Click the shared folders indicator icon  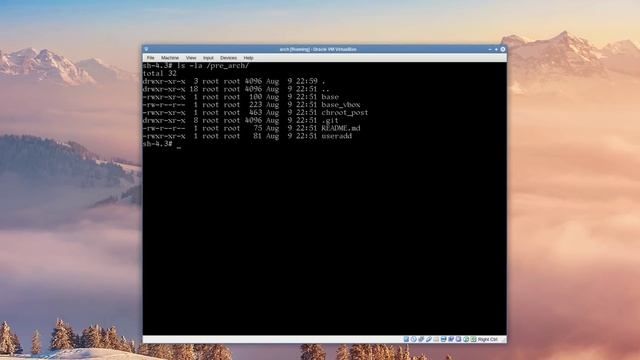pos(436,339)
